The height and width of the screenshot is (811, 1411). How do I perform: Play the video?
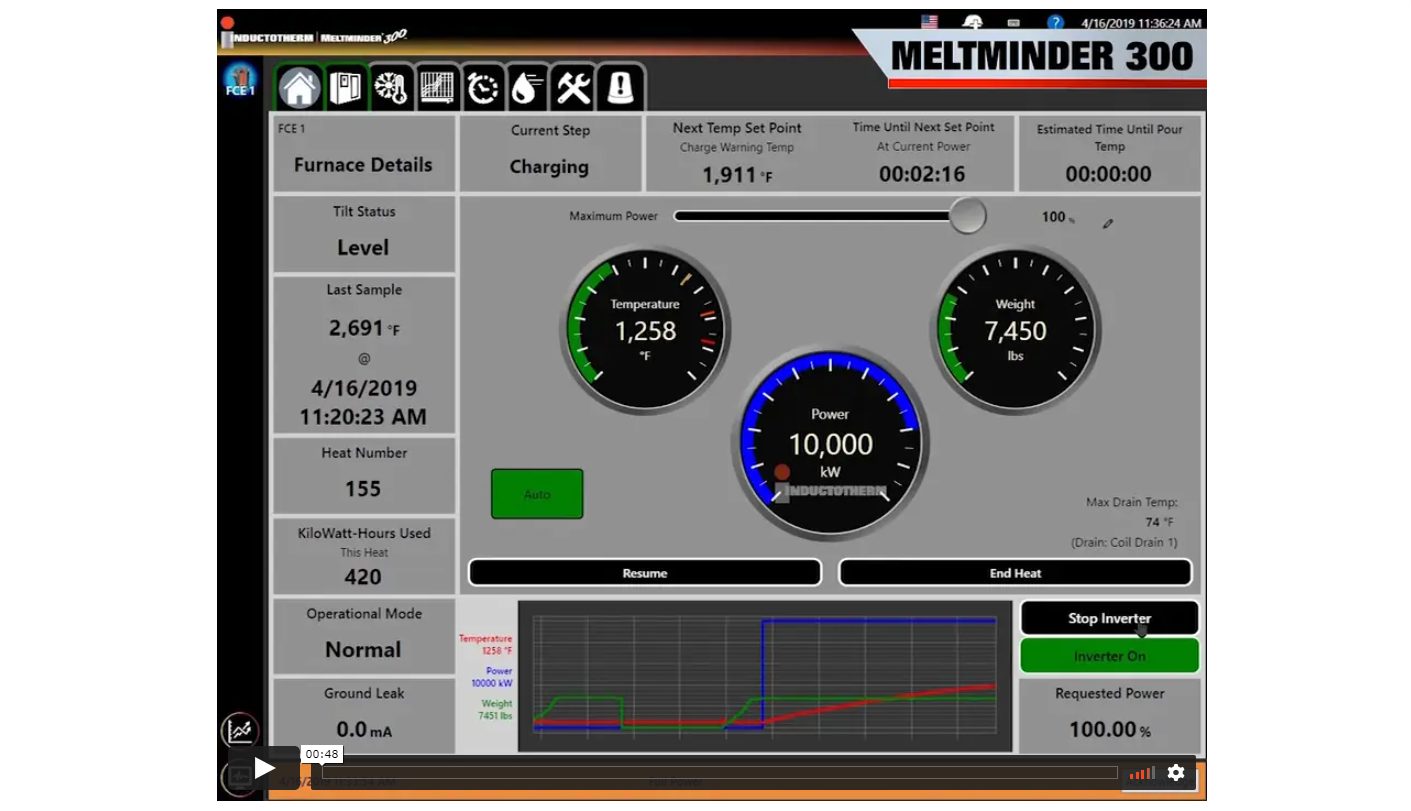click(x=264, y=768)
